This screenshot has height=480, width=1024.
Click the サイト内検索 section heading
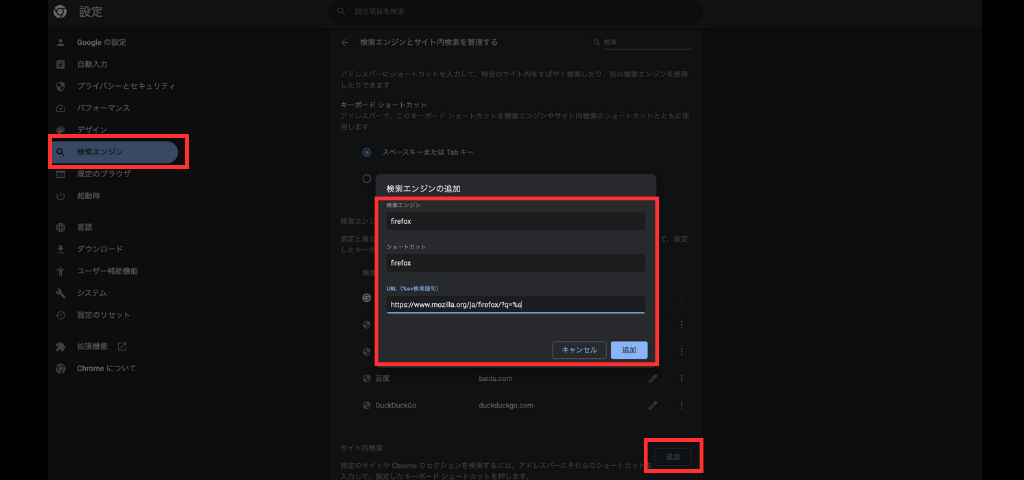(362, 448)
